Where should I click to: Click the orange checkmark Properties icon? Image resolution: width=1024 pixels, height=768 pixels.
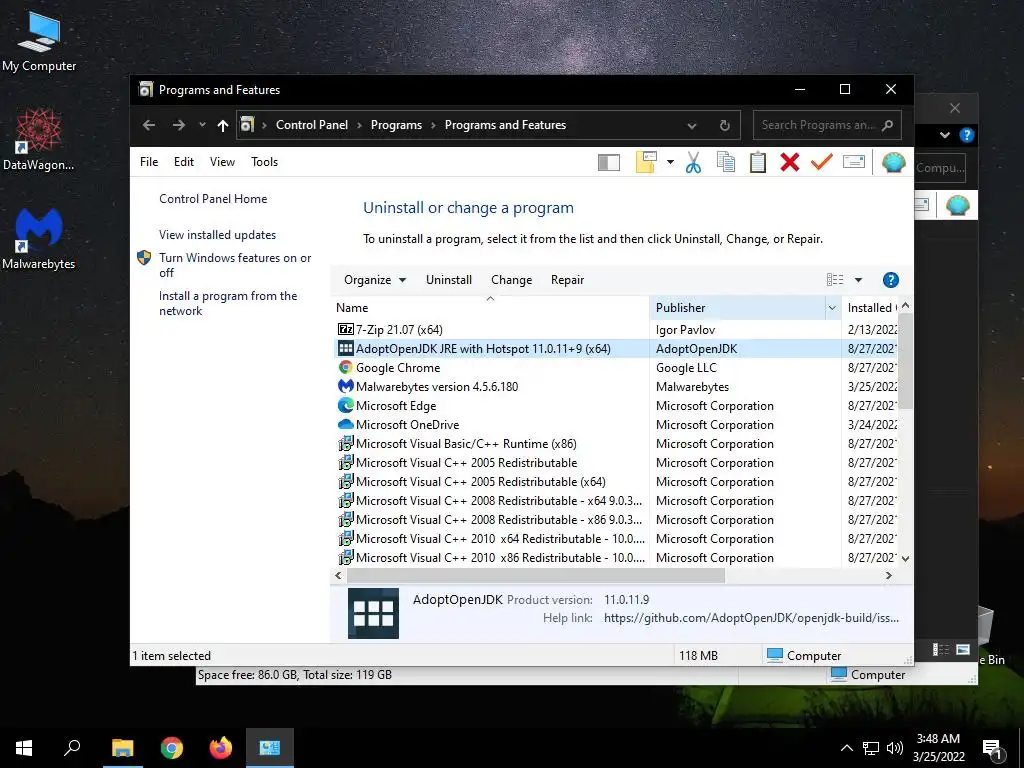822,161
